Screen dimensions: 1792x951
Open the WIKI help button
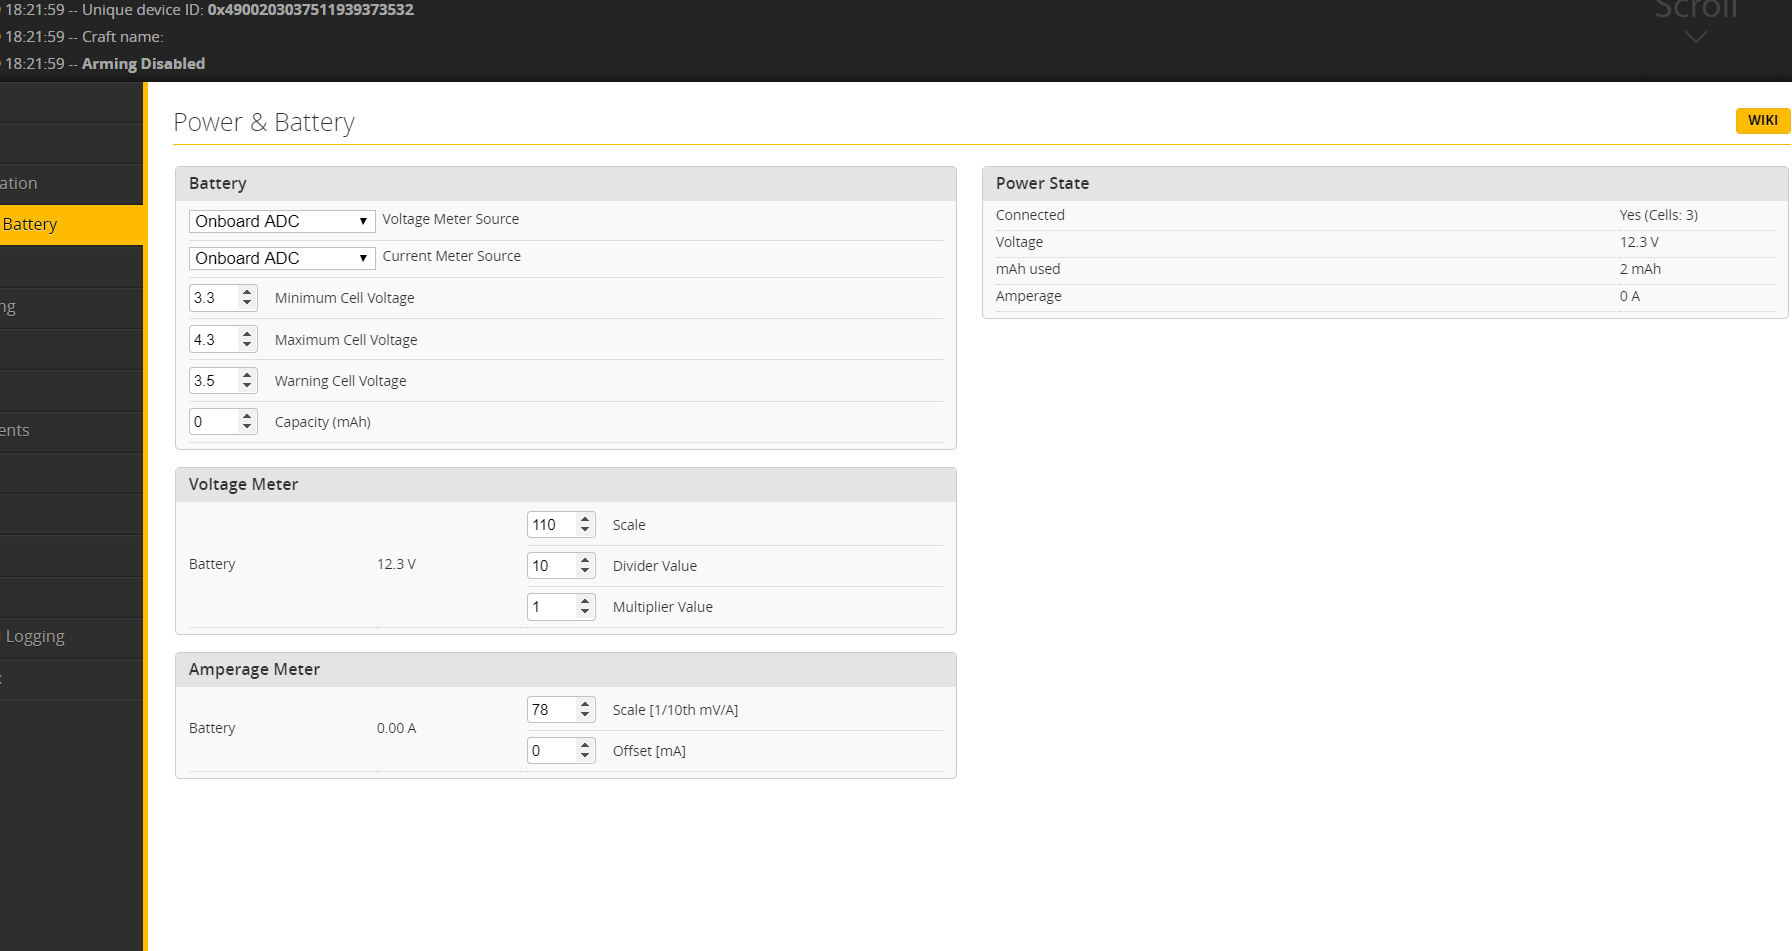point(1762,120)
